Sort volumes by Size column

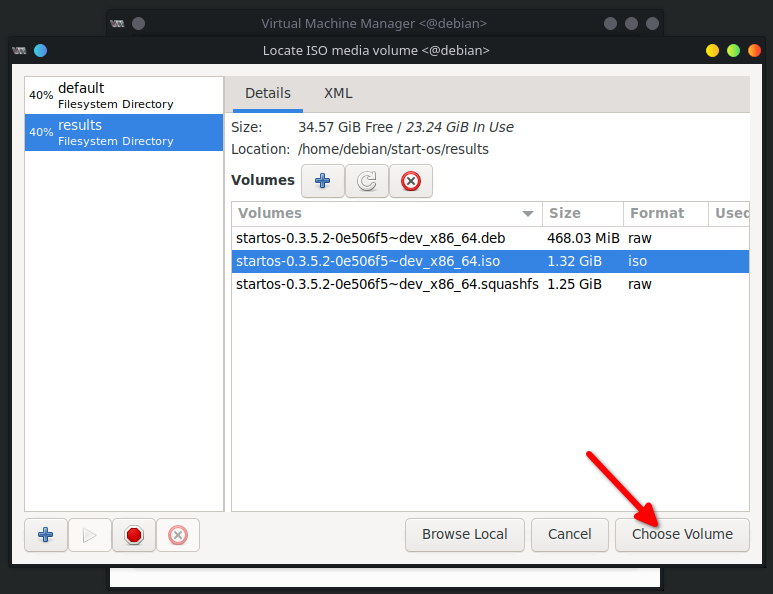pos(581,213)
